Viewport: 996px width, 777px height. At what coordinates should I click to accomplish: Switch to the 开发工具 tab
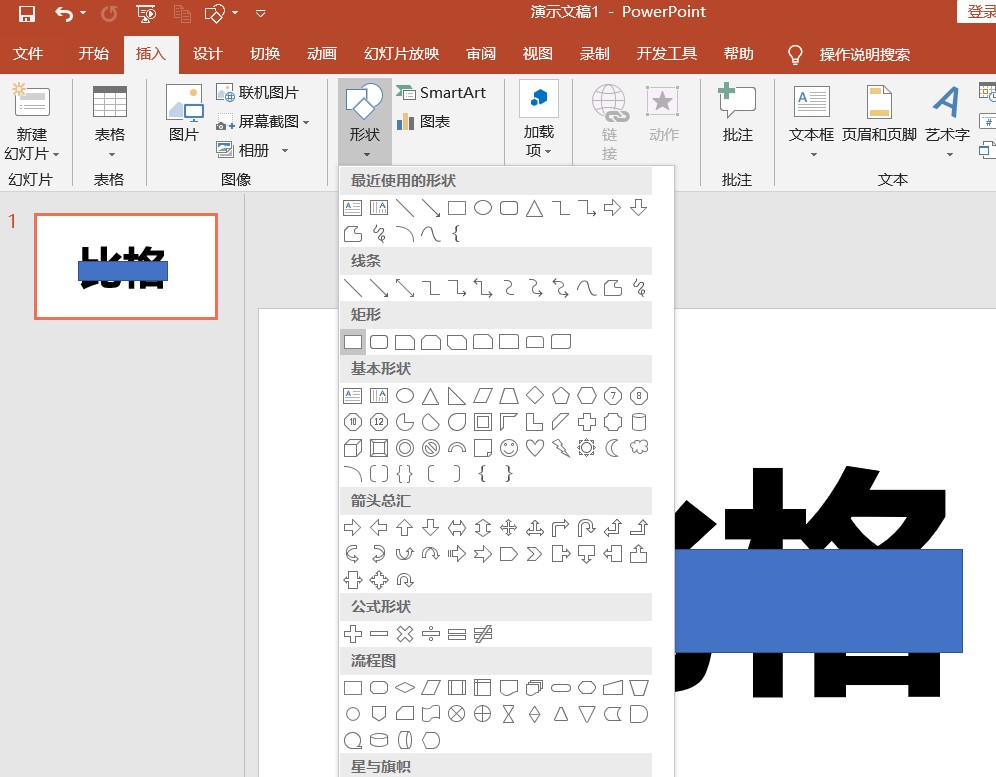tap(667, 54)
